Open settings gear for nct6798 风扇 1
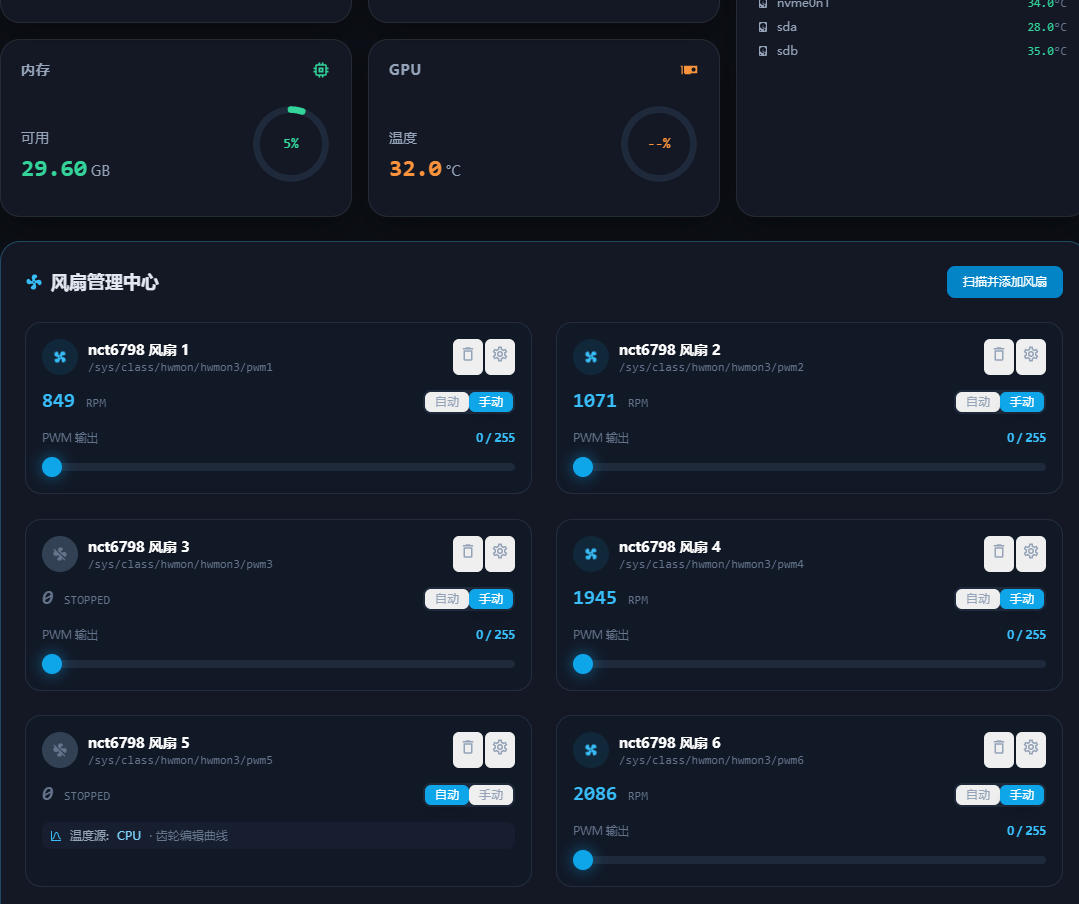This screenshot has height=904, width=1079. click(x=500, y=356)
